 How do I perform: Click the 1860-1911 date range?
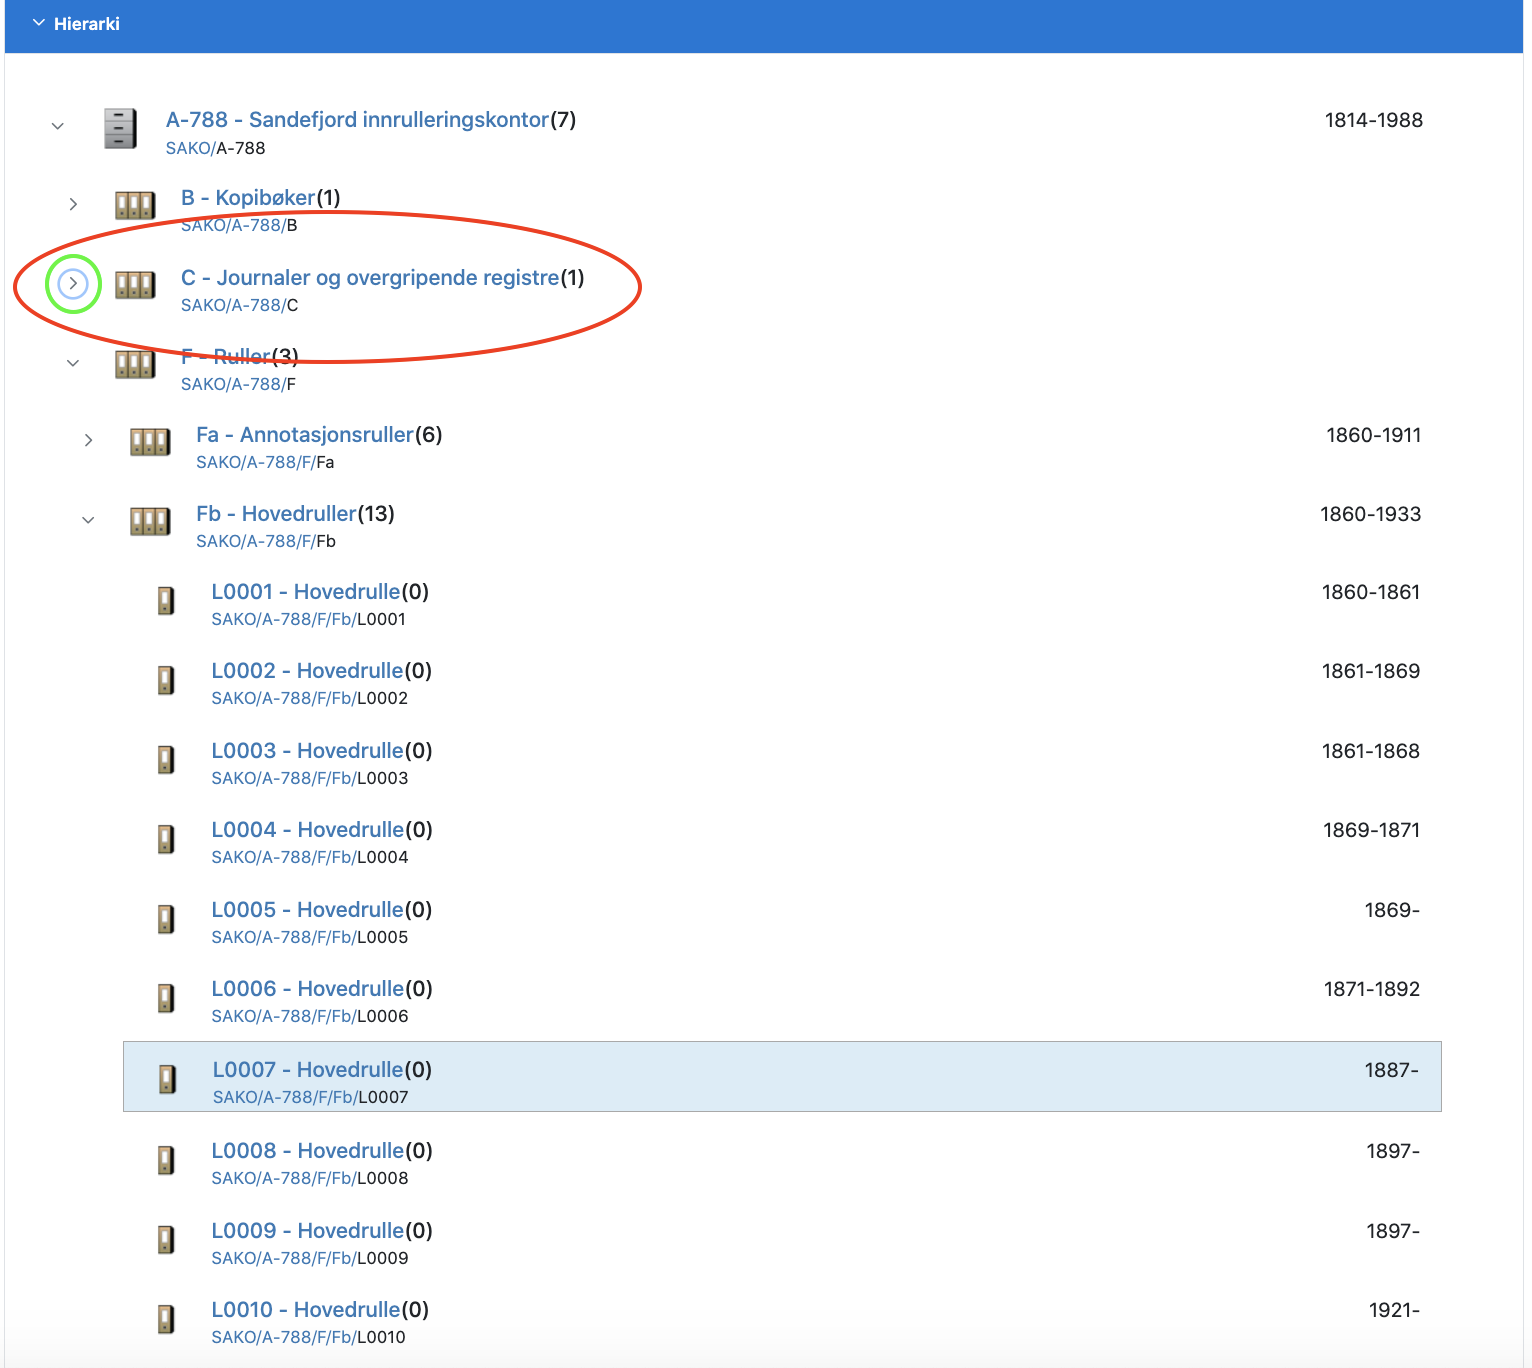coord(1374,435)
